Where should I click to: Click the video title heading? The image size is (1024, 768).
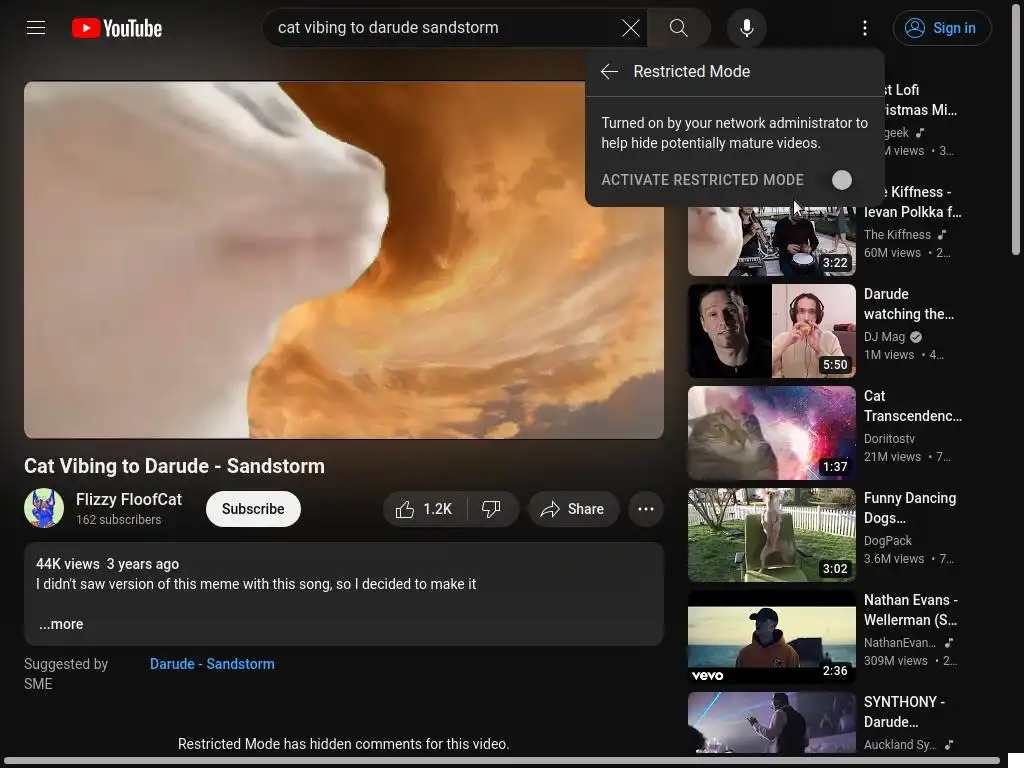174,466
